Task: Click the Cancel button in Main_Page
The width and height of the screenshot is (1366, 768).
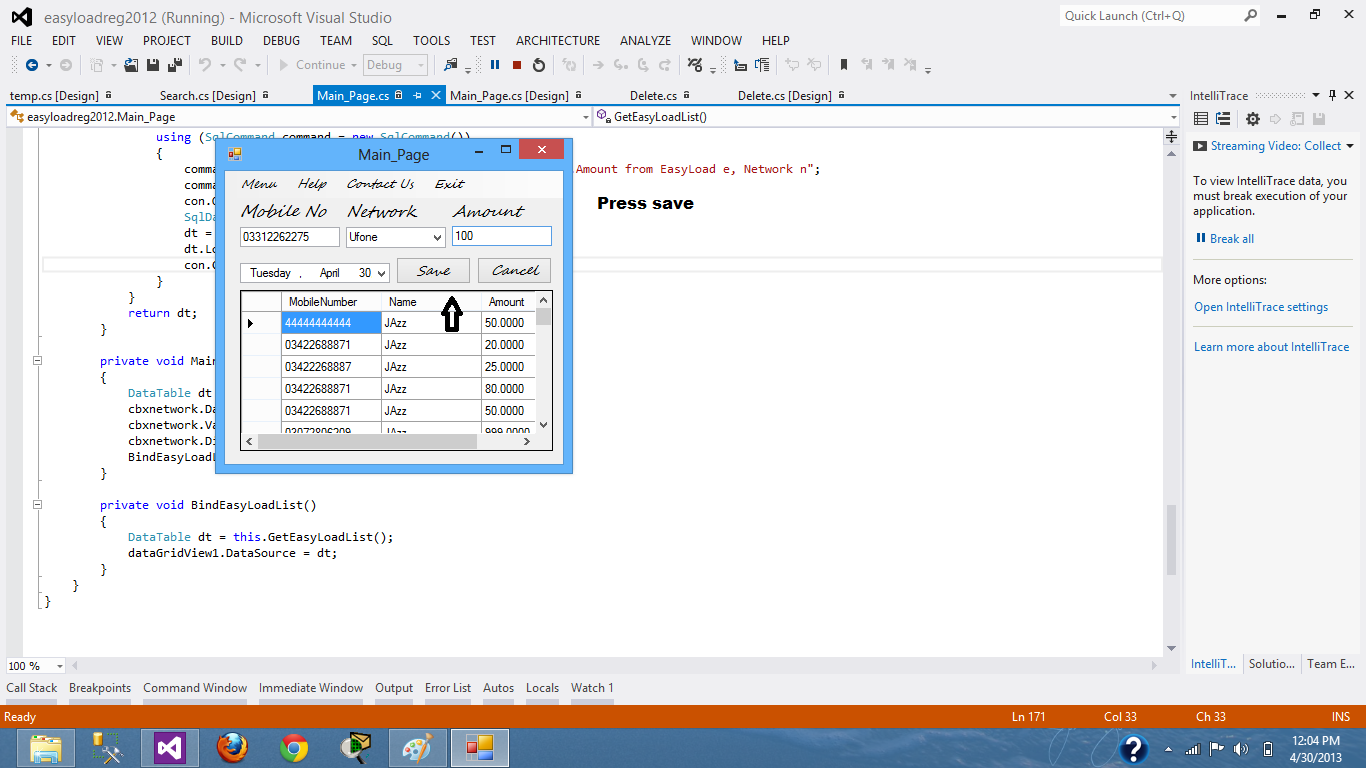Action: click(515, 270)
